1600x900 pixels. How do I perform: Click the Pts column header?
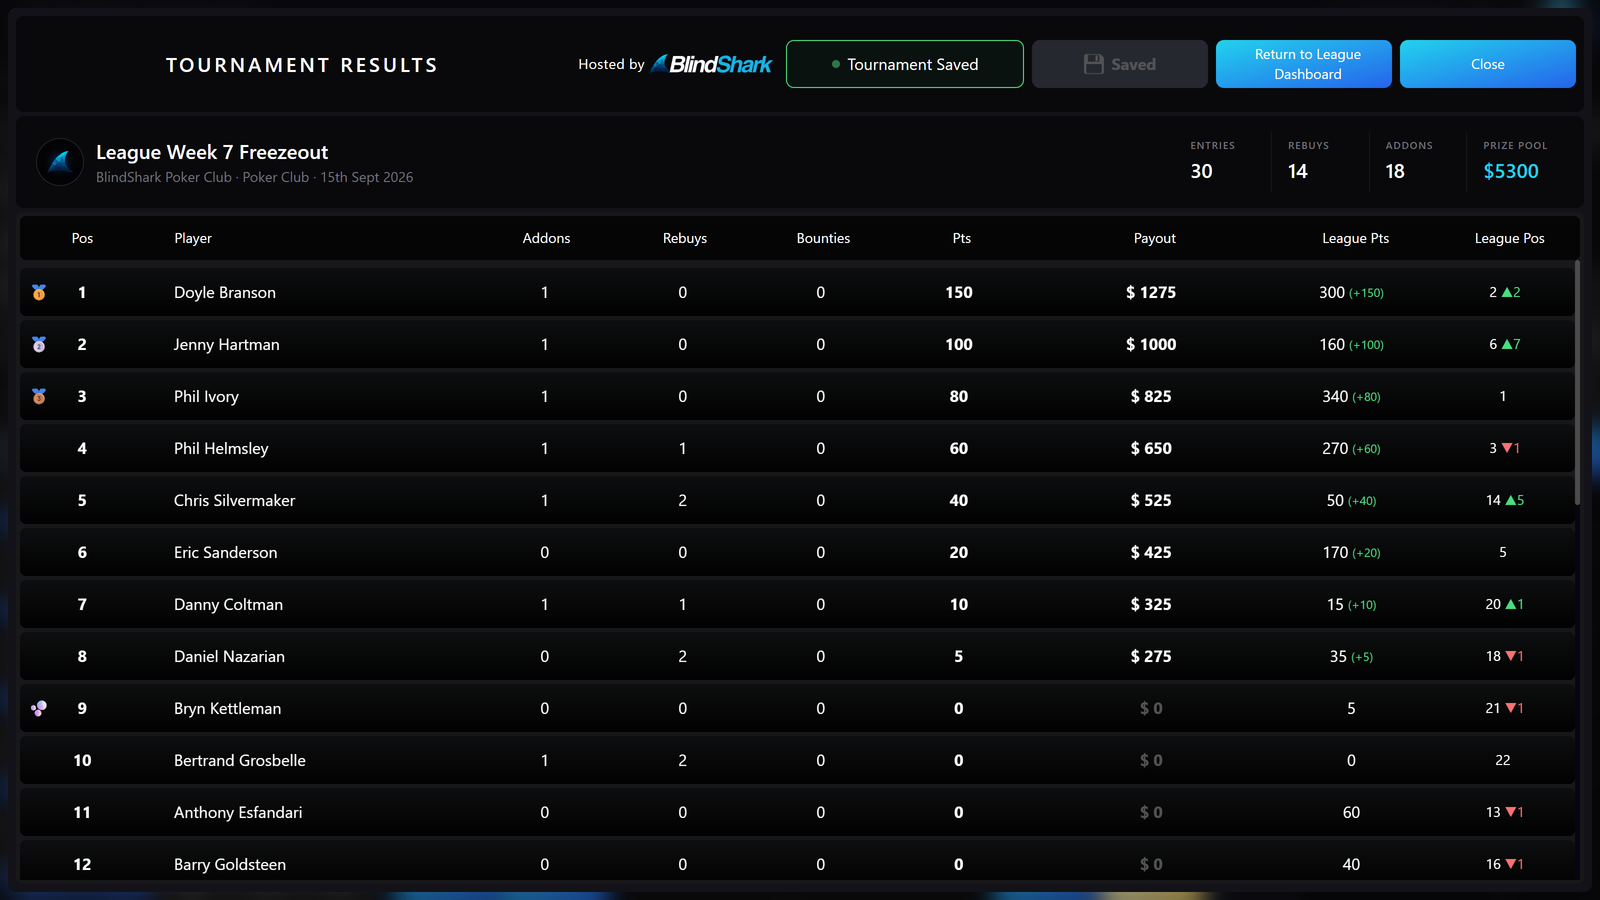click(x=962, y=238)
